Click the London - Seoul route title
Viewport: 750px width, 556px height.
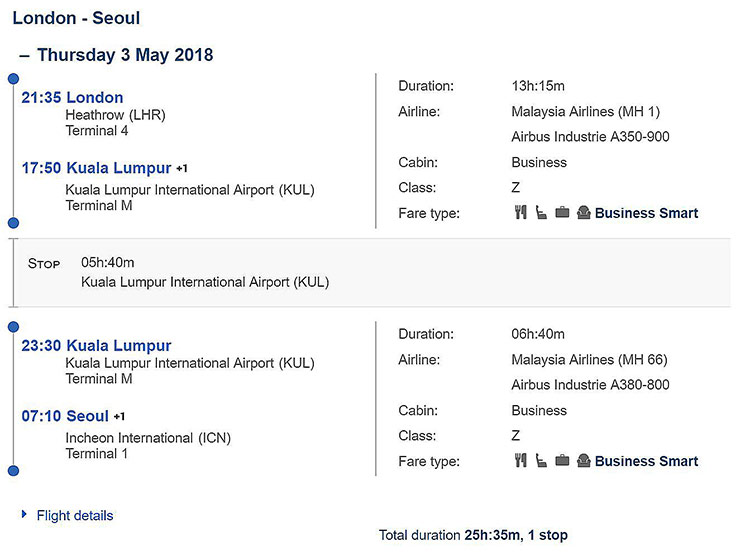pyautogui.click(x=76, y=18)
